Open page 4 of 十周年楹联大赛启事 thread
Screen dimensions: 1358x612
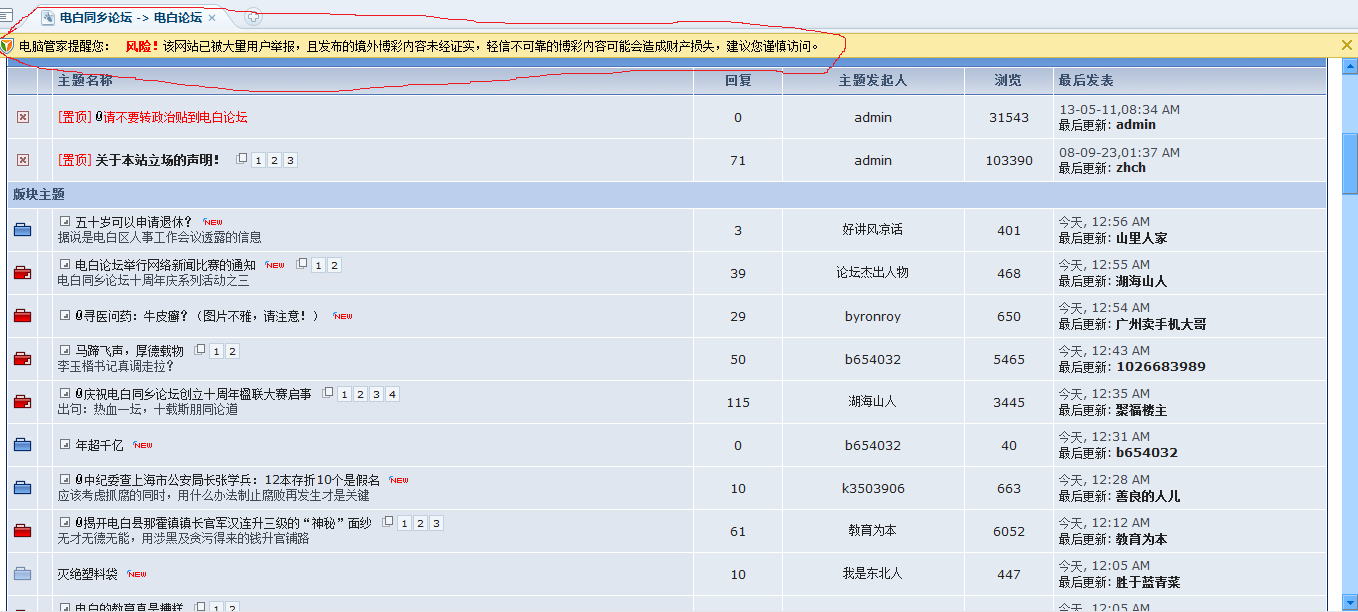point(392,394)
